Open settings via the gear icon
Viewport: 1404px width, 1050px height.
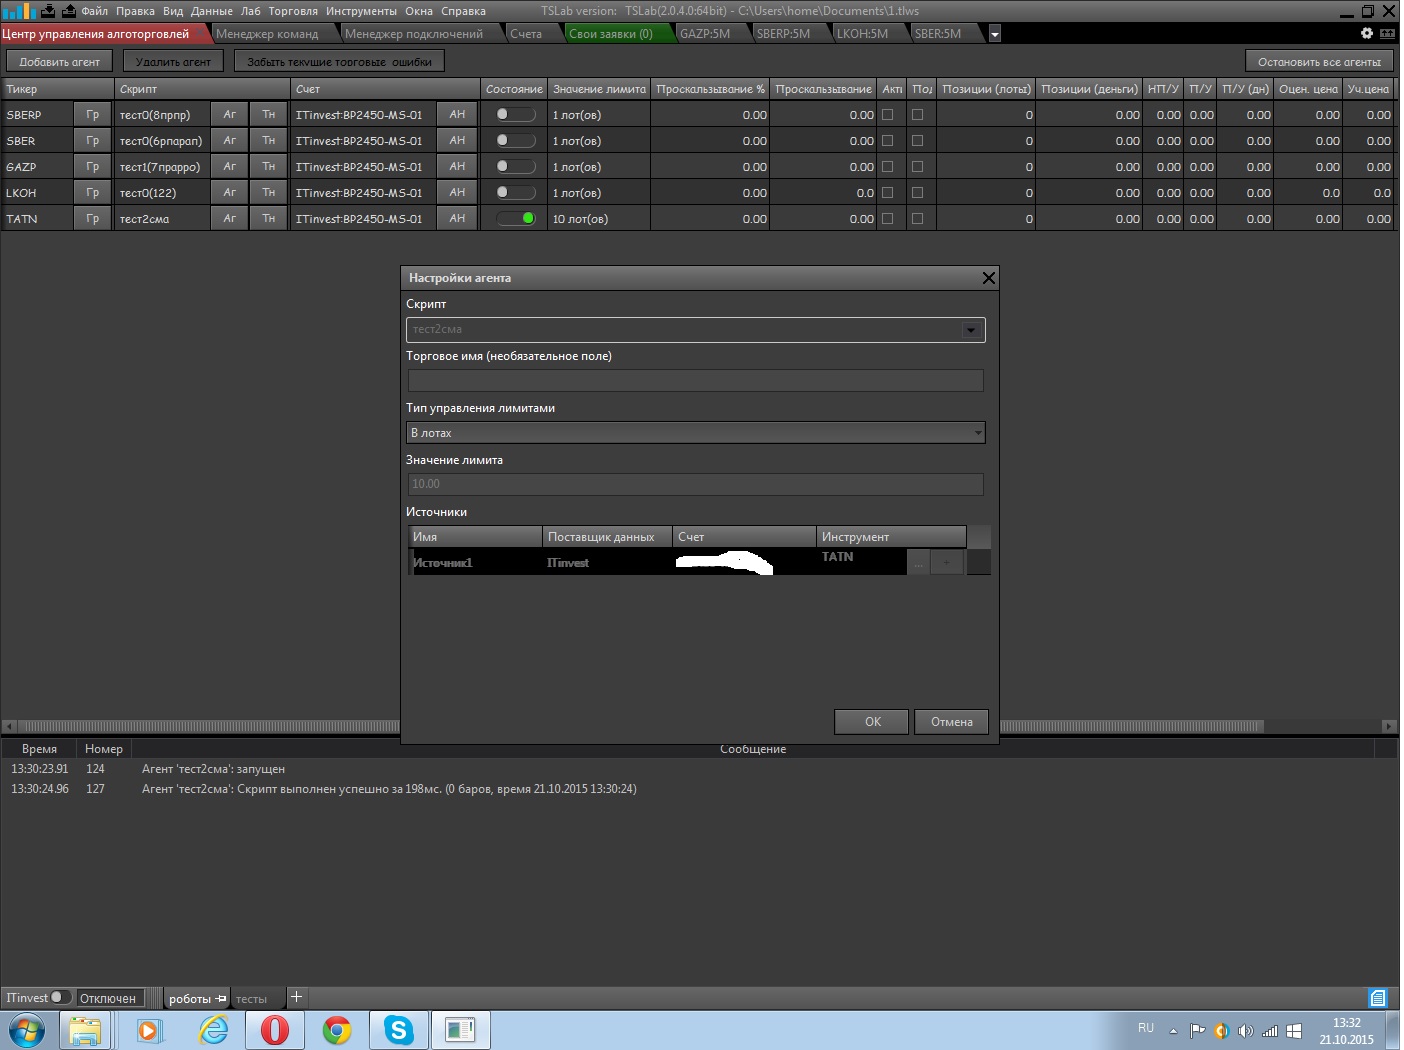[1367, 33]
